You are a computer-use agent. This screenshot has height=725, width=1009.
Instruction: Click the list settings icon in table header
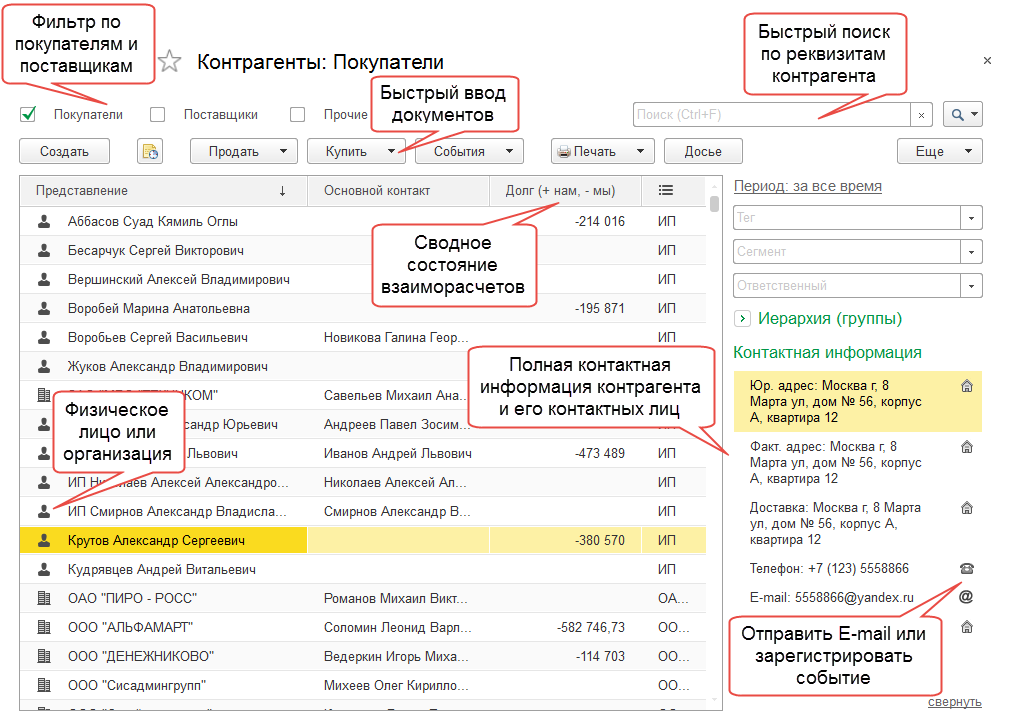point(666,190)
